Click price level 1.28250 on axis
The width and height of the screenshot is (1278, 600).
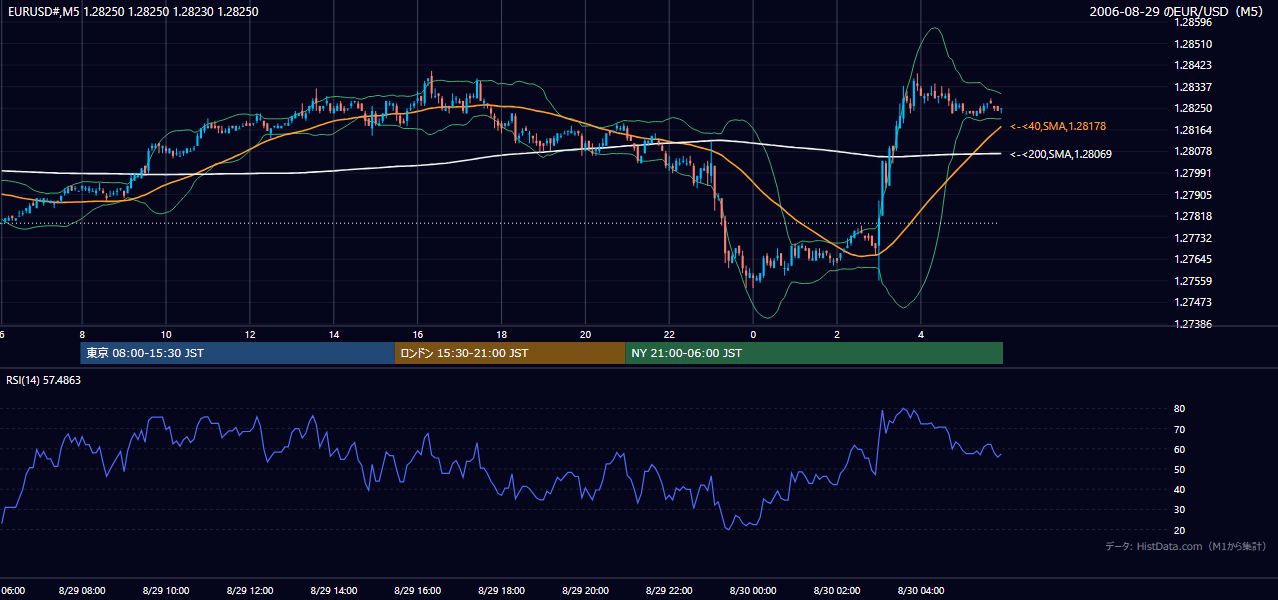tap(1193, 108)
